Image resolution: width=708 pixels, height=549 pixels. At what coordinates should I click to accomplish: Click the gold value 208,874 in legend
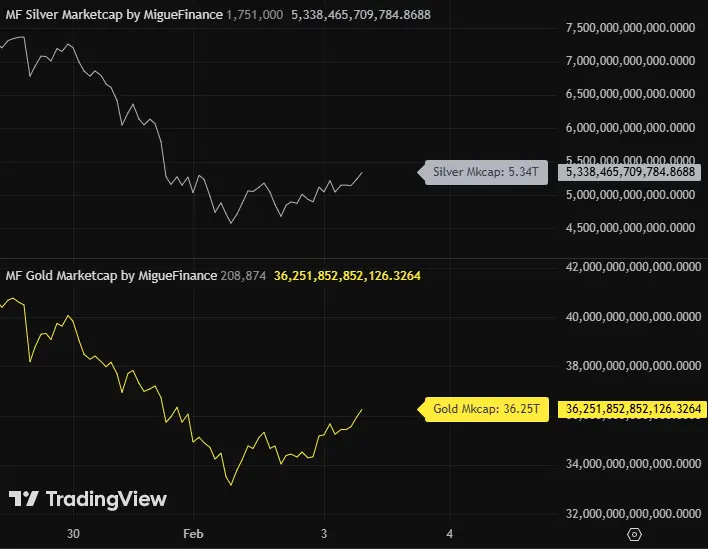pyautogui.click(x=243, y=276)
